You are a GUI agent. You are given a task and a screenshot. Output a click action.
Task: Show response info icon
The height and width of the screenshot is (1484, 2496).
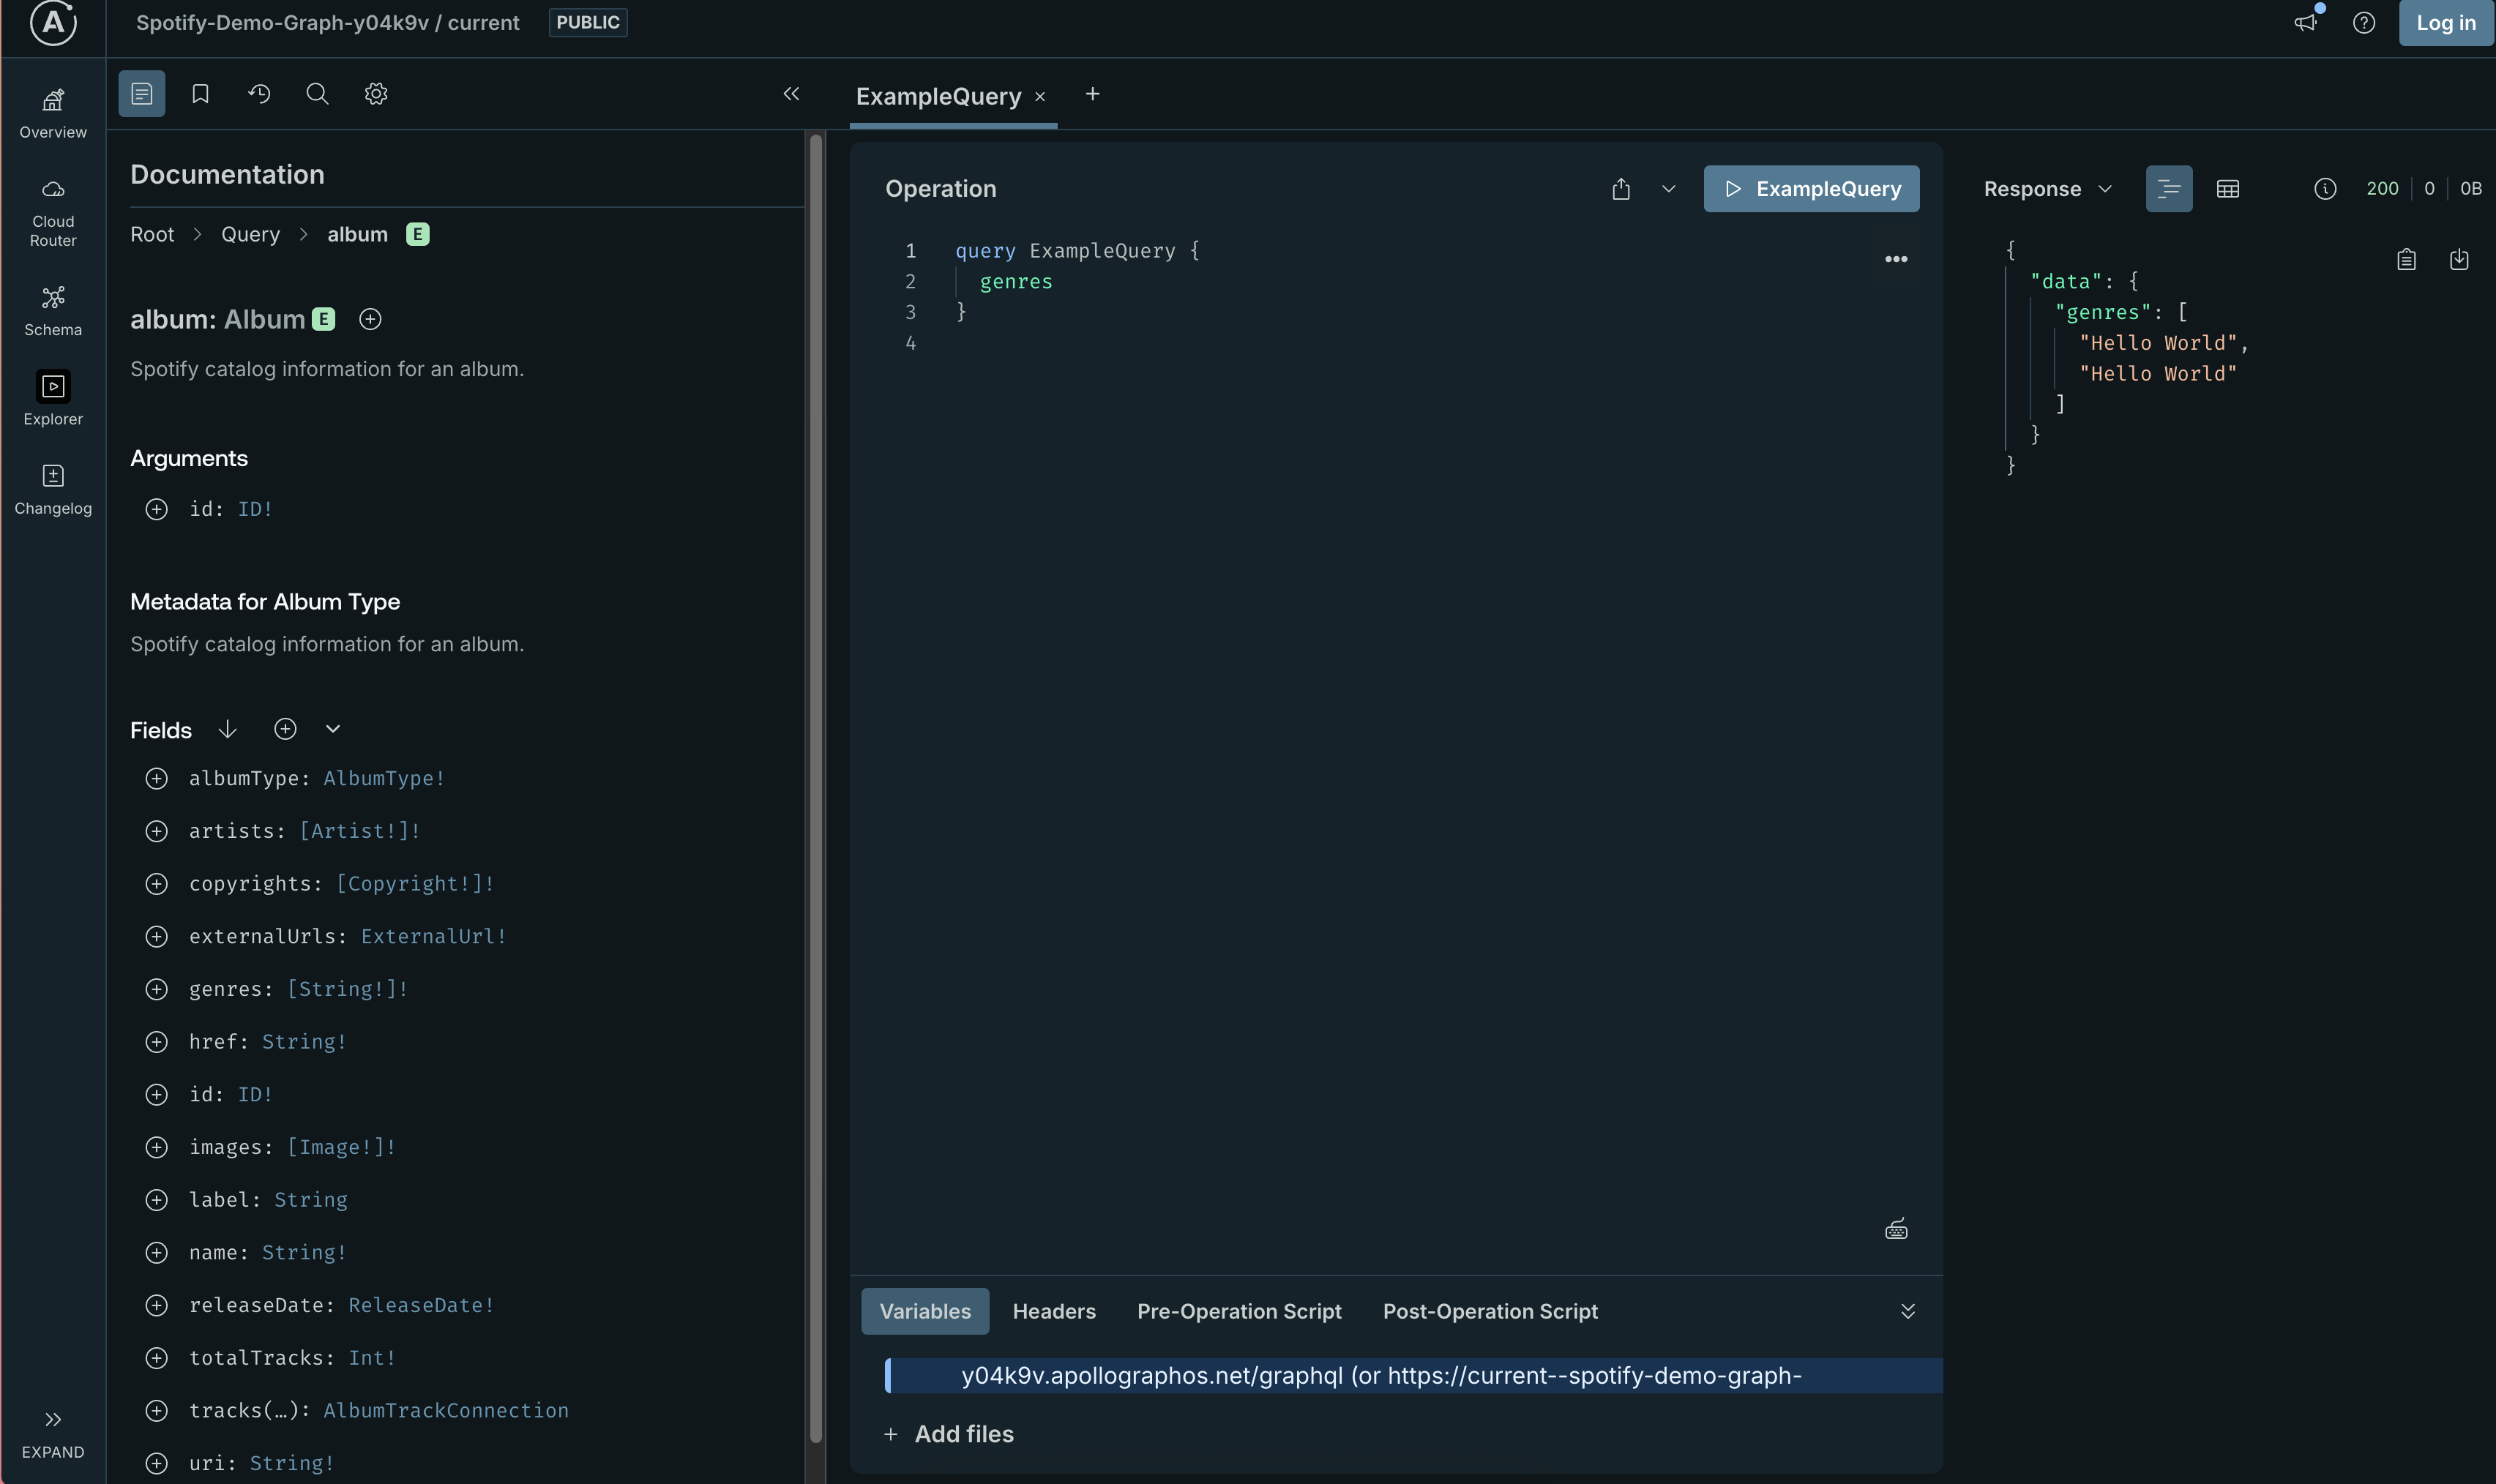(2325, 189)
